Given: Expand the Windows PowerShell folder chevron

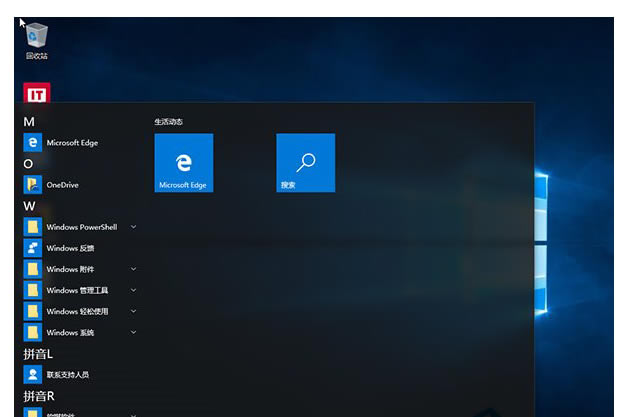Looking at the screenshot, I should (x=133, y=227).
